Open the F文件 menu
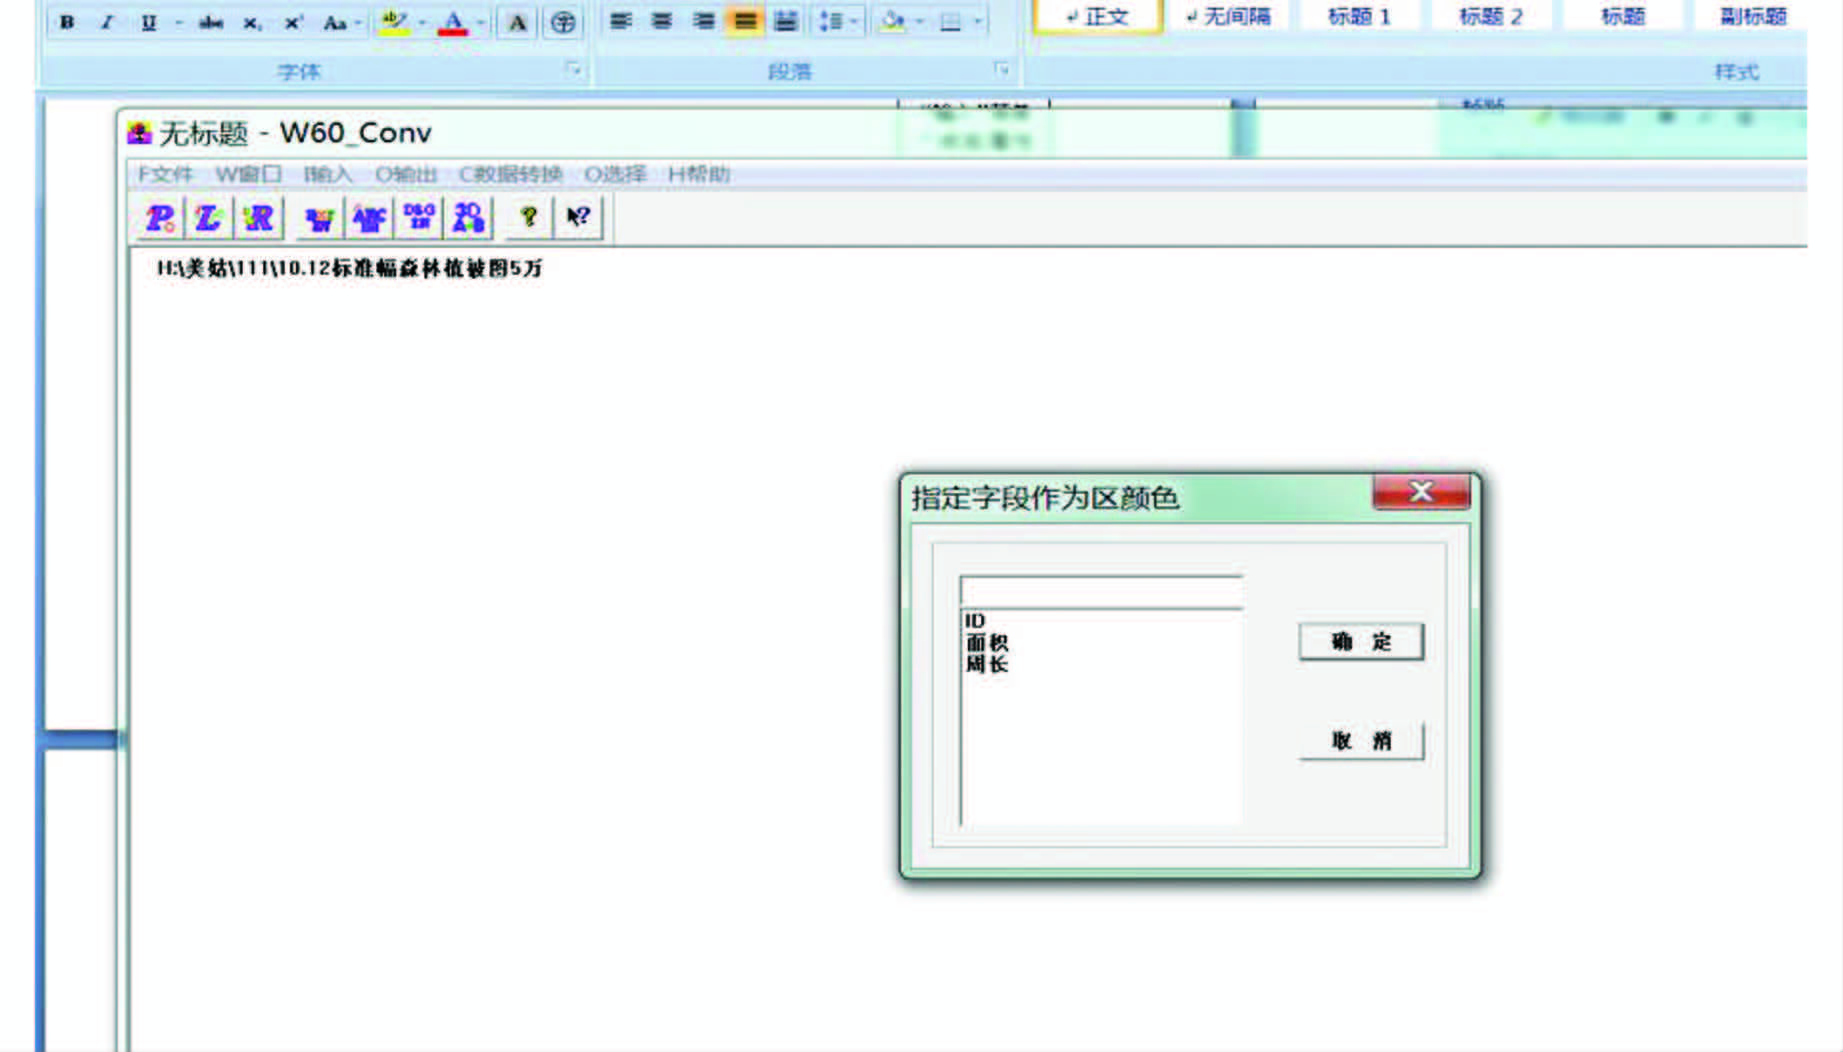 (165, 174)
